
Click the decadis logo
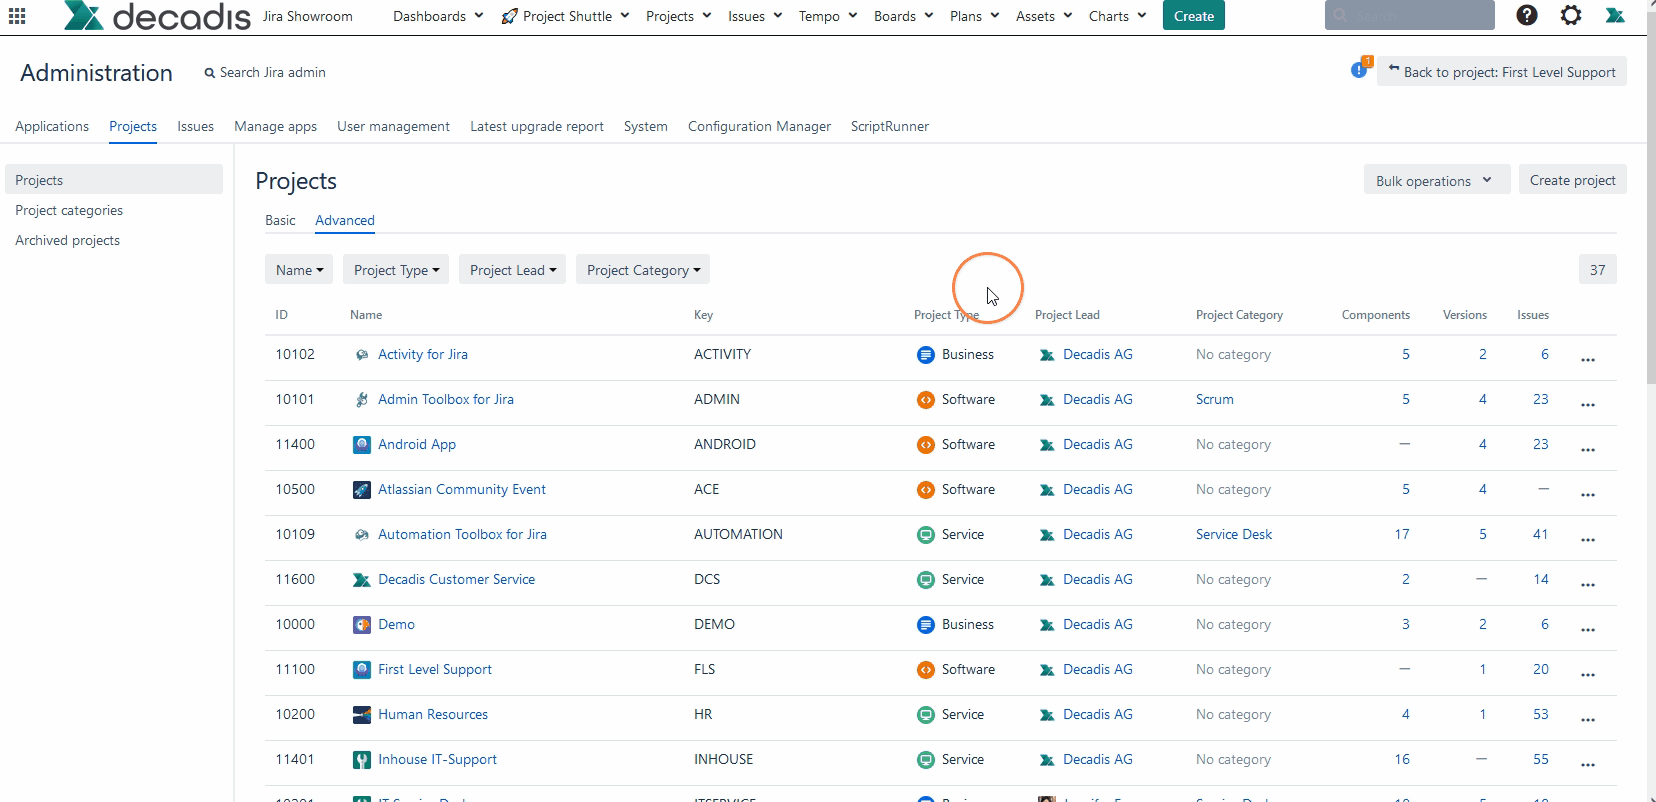[x=158, y=16]
